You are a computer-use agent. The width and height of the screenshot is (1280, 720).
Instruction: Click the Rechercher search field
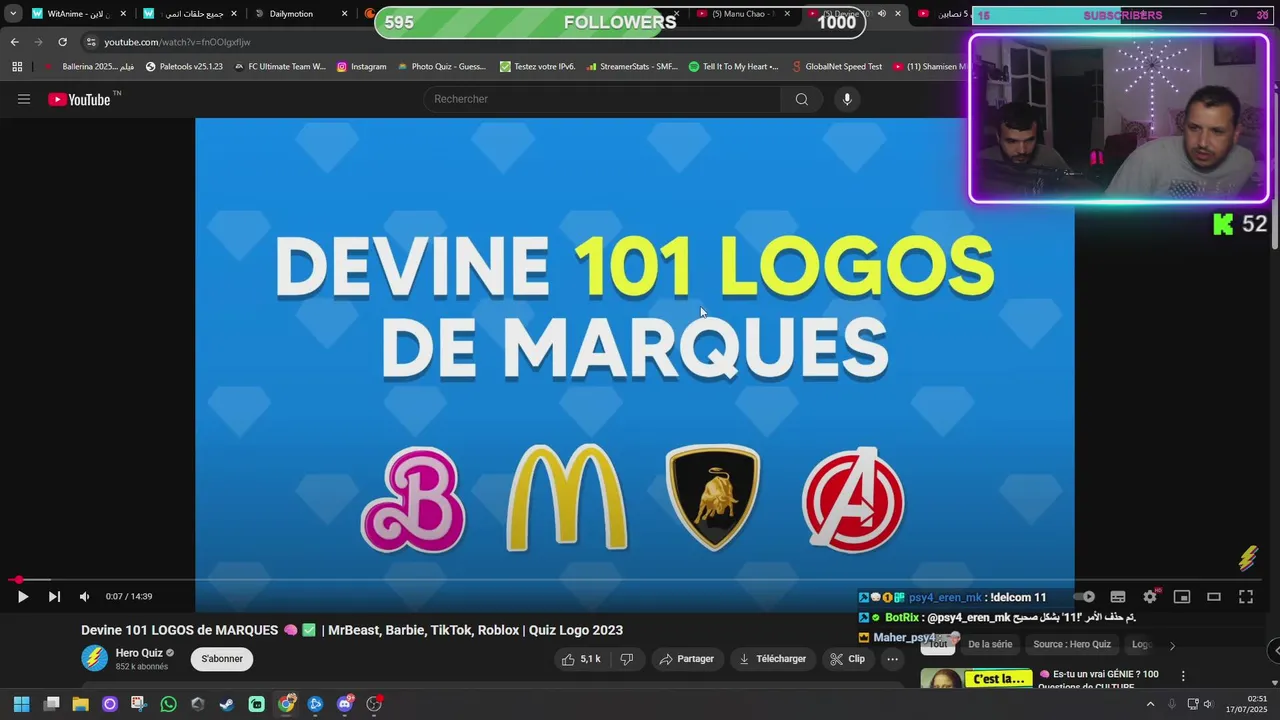(602, 99)
